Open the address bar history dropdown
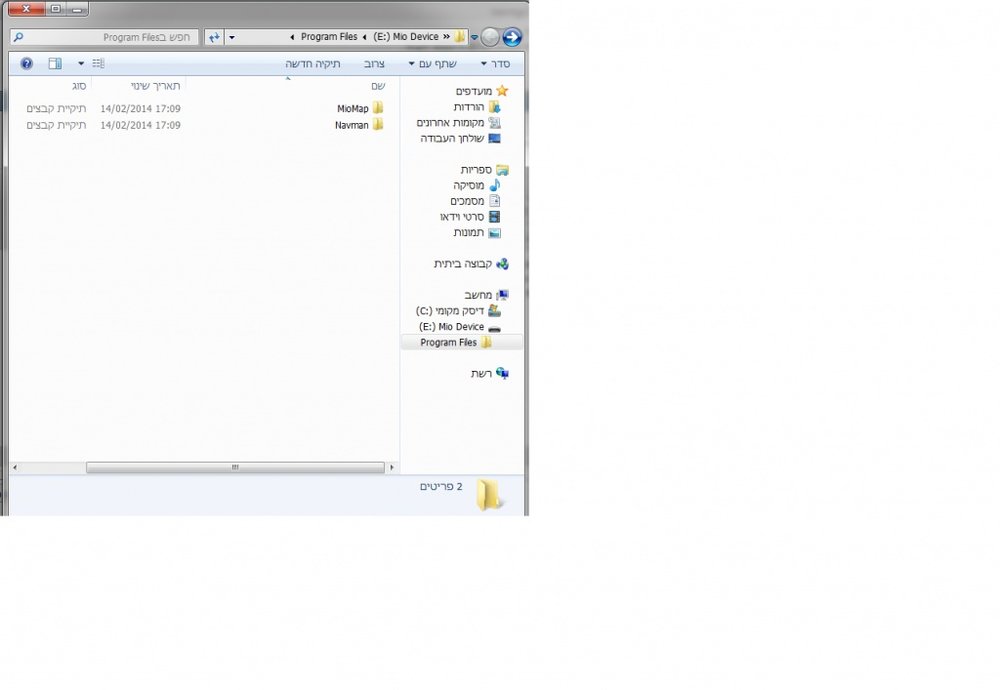This screenshot has width=1000, height=690. [x=232, y=38]
